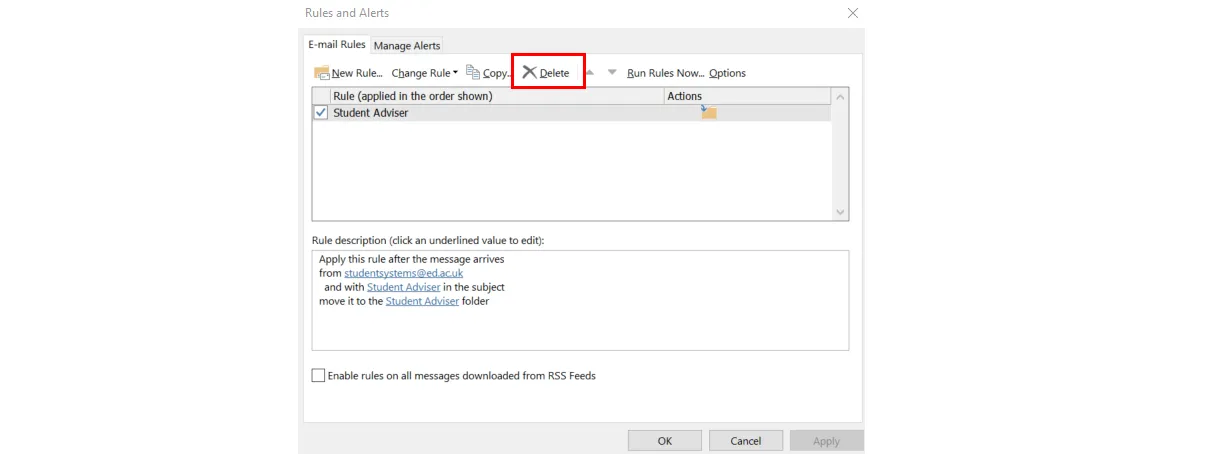The width and height of the screenshot is (1210, 454).
Task: Close the Rules and Alerts dialog
Action: click(853, 13)
